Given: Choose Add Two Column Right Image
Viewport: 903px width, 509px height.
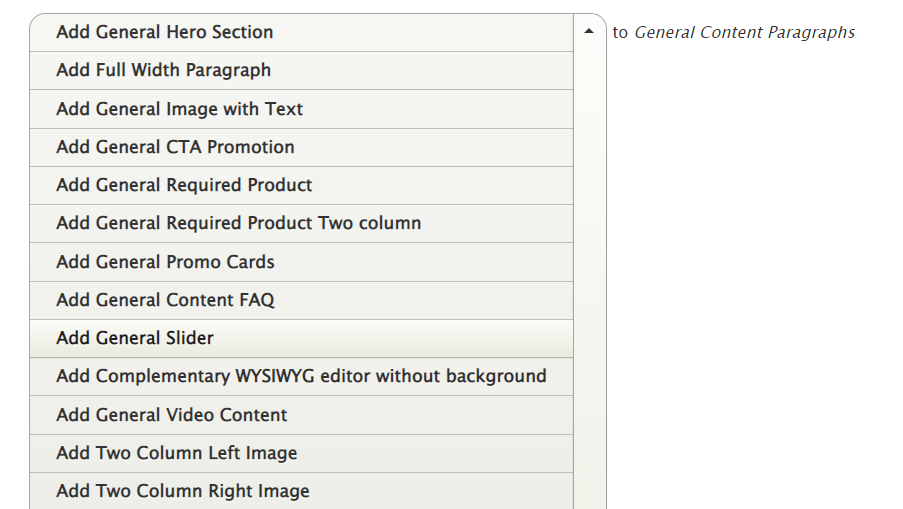Looking at the screenshot, I should pos(183,491).
